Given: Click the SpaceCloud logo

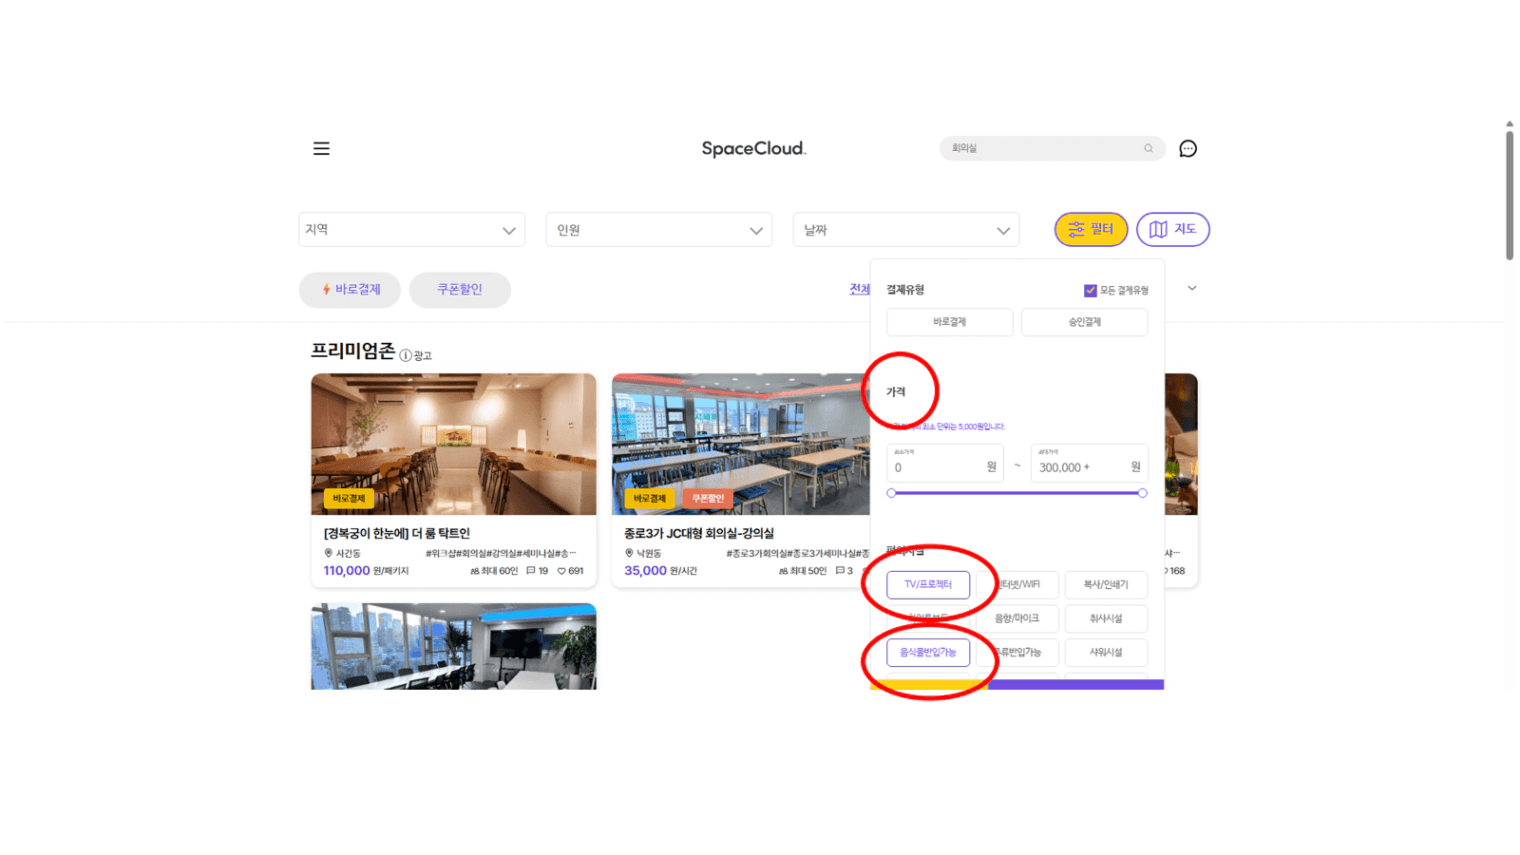Looking at the screenshot, I should pyautogui.click(x=753, y=149).
